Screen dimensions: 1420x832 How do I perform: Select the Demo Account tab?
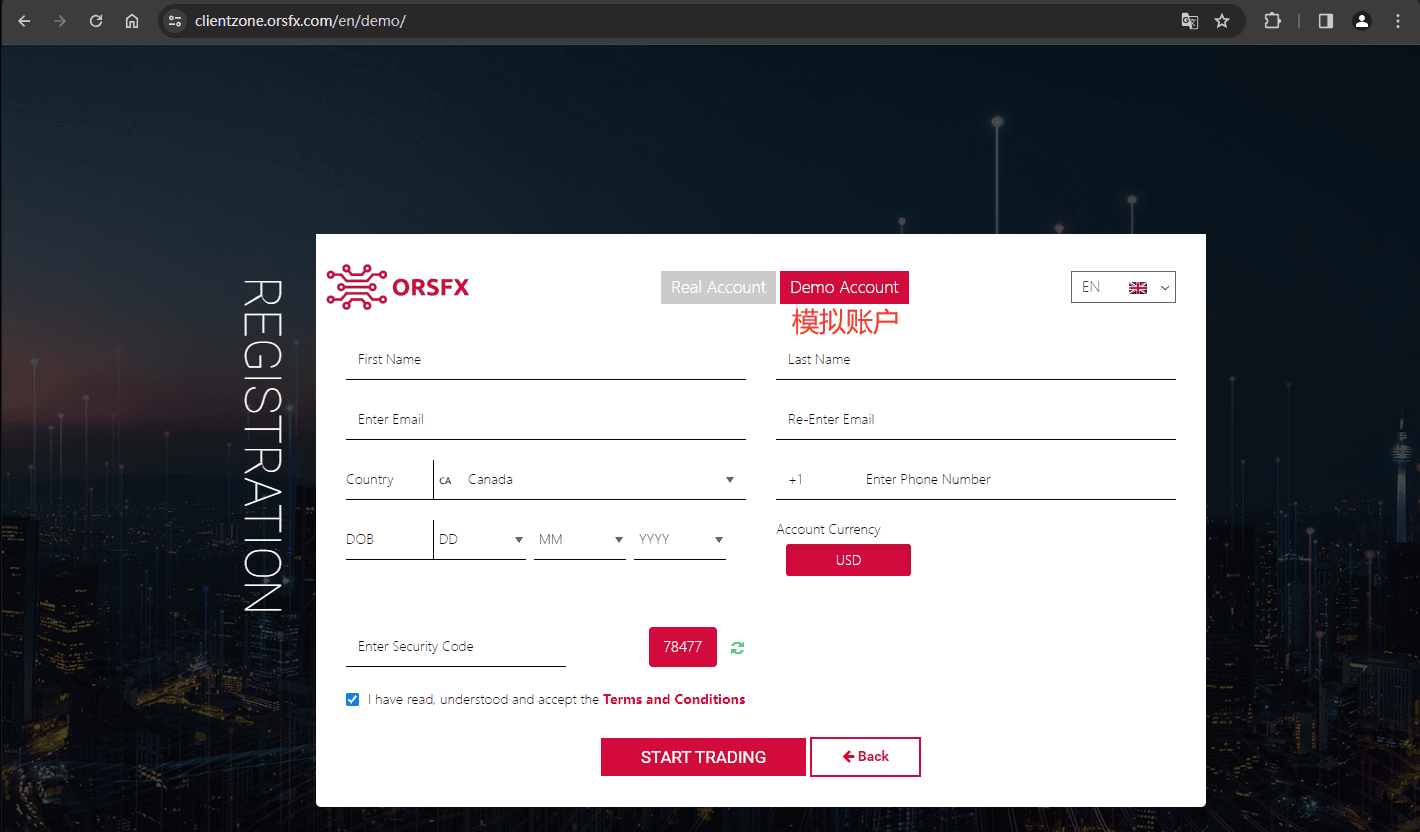point(844,287)
